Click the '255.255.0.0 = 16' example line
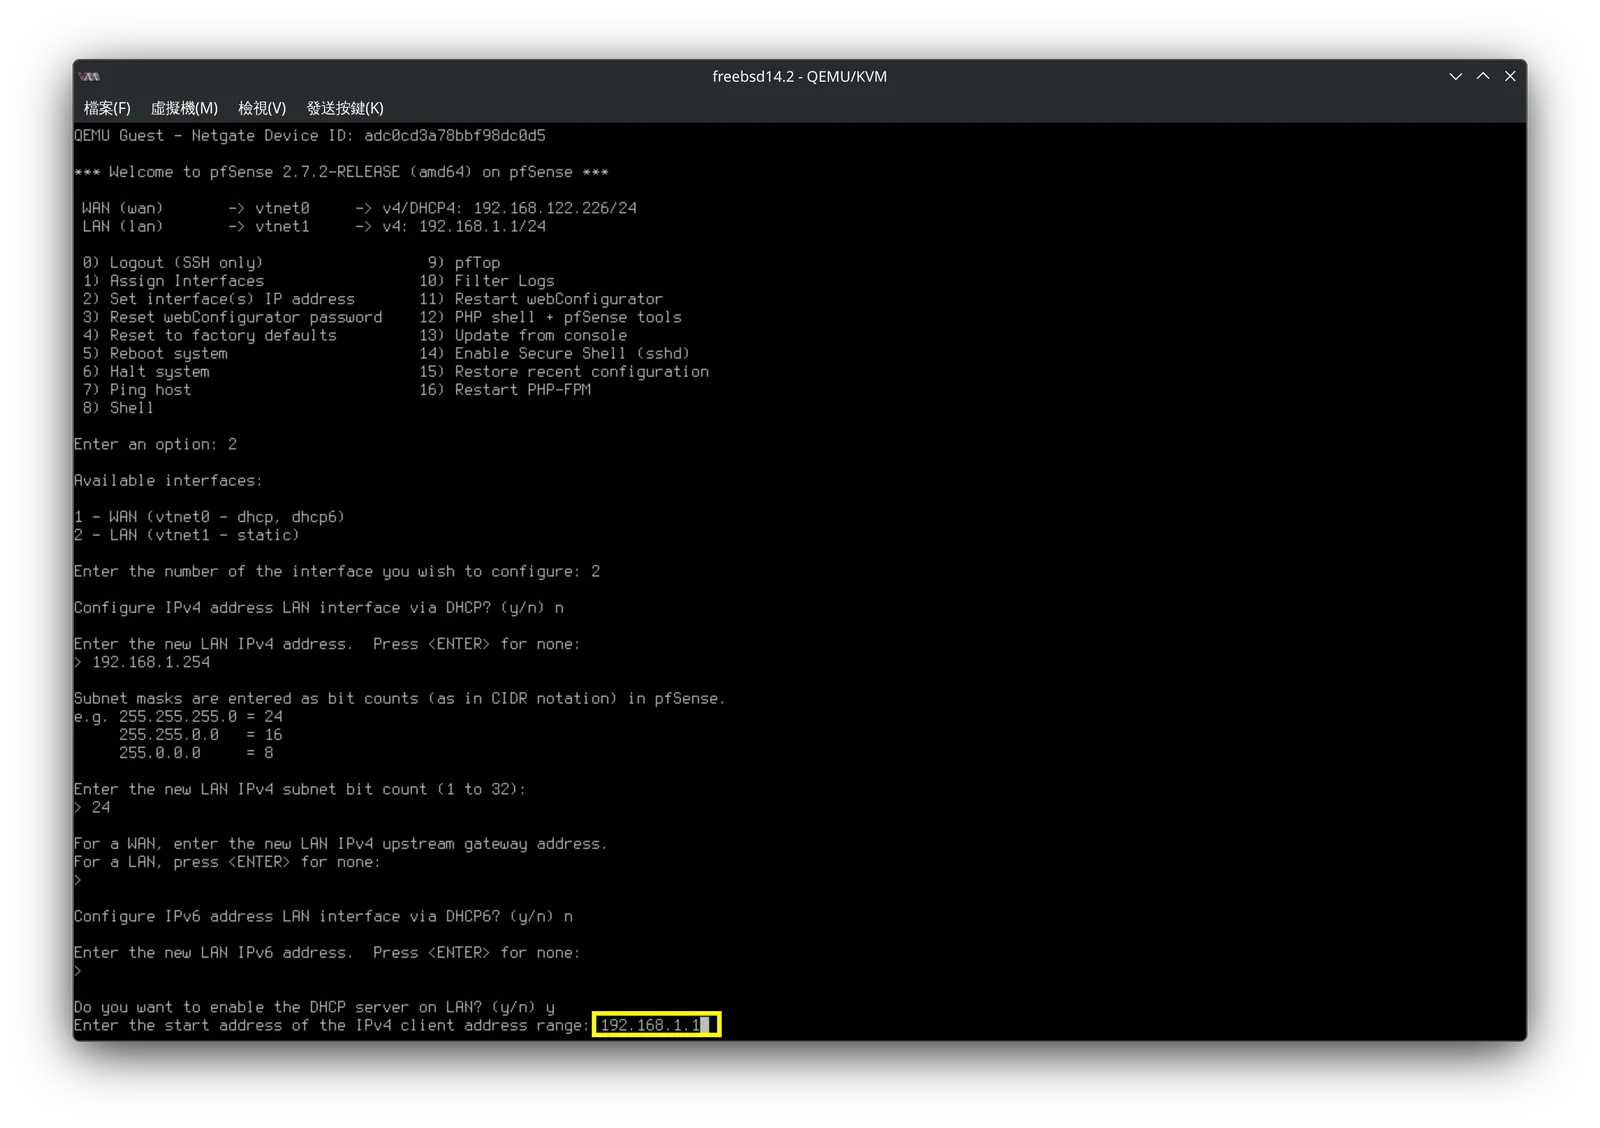1600x1128 pixels. pyautogui.click(x=200, y=735)
